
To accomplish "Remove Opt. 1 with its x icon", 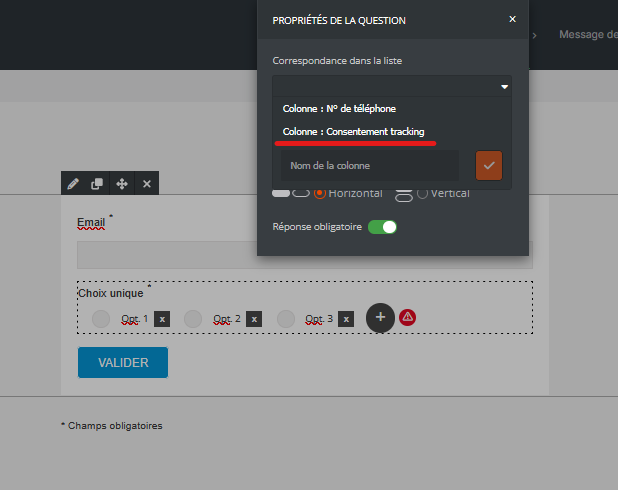I will pos(162,319).
